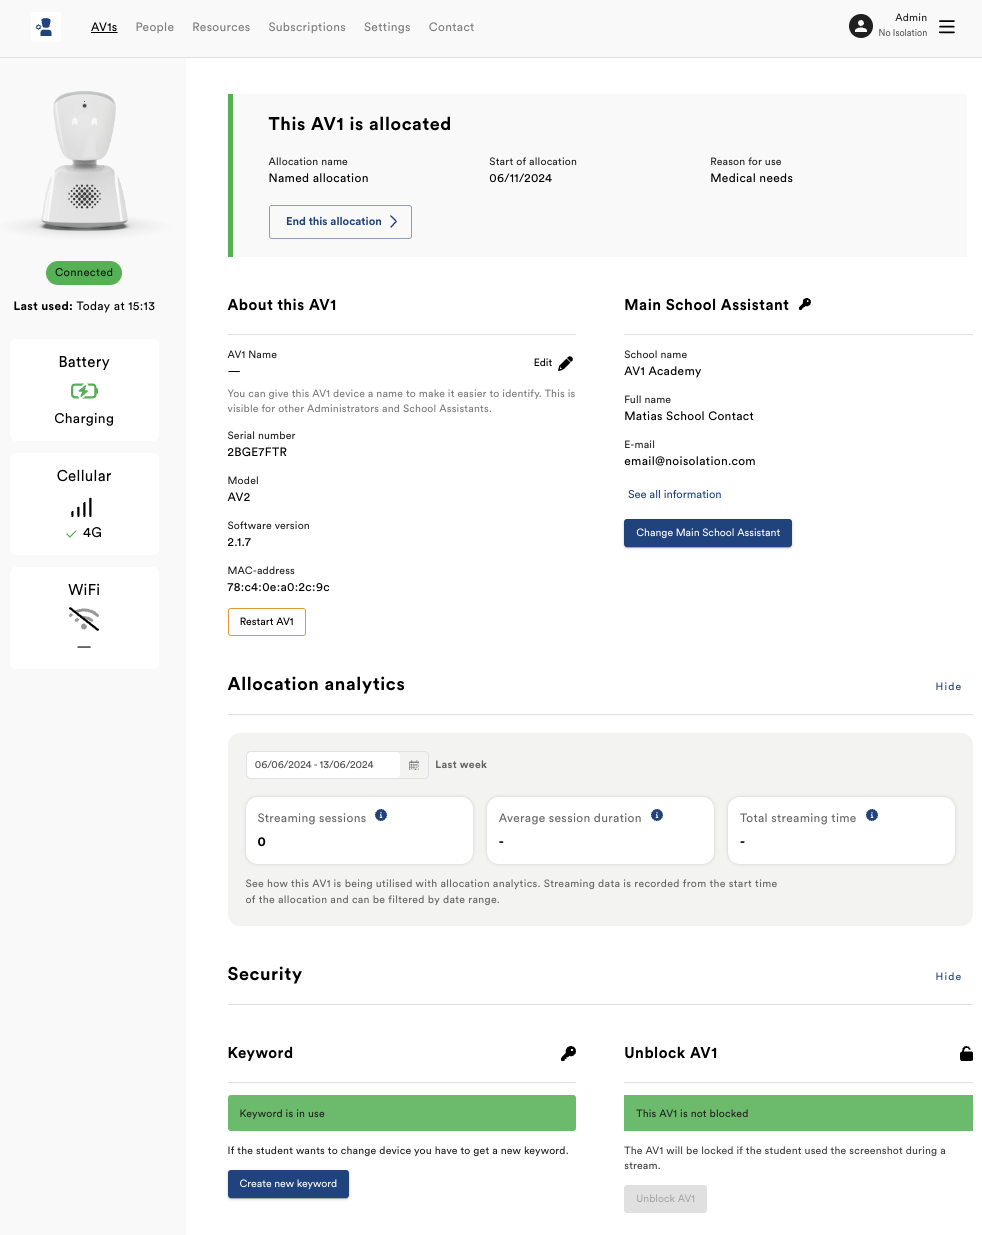This screenshot has width=982, height=1235.
Task: Click the key icon beside Main School Assistant
Action: pyautogui.click(x=805, y=304)
